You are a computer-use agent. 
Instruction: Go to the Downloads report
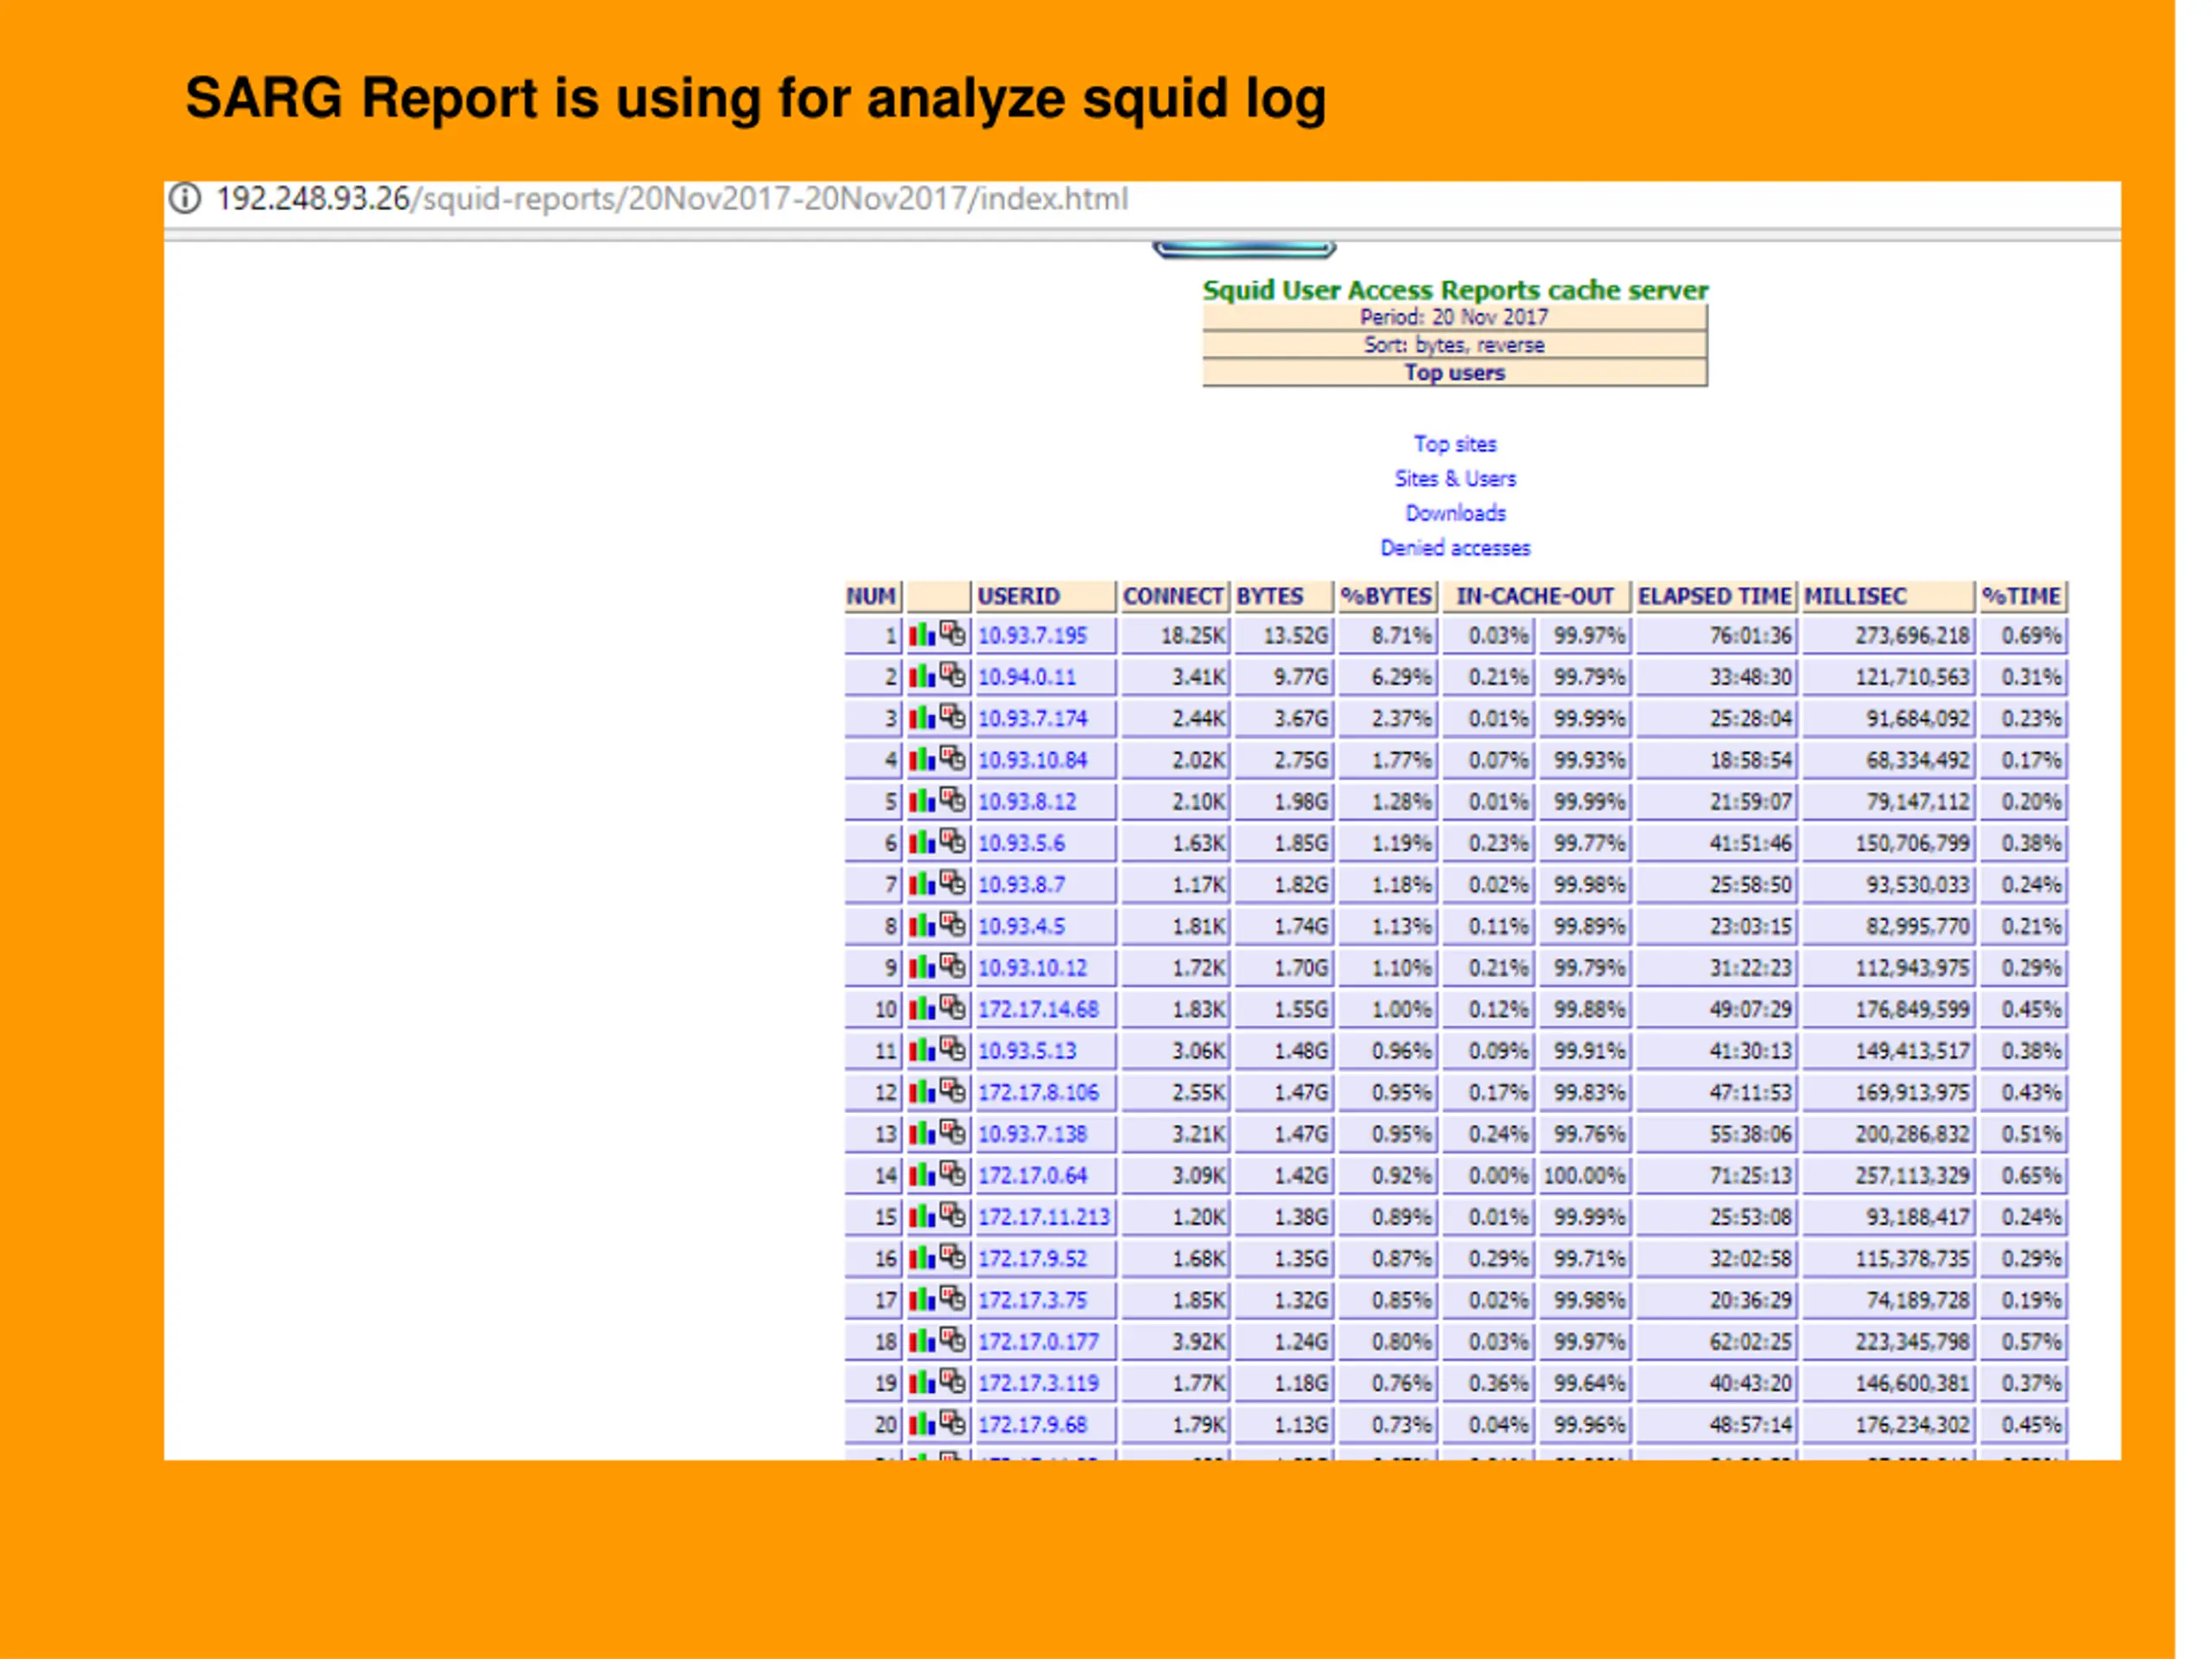click(x=1454, y=514)
